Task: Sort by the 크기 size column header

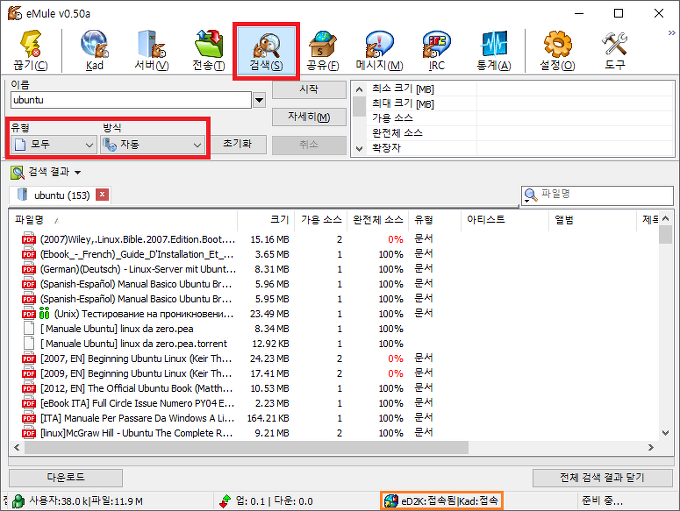Action: [266, 220]
